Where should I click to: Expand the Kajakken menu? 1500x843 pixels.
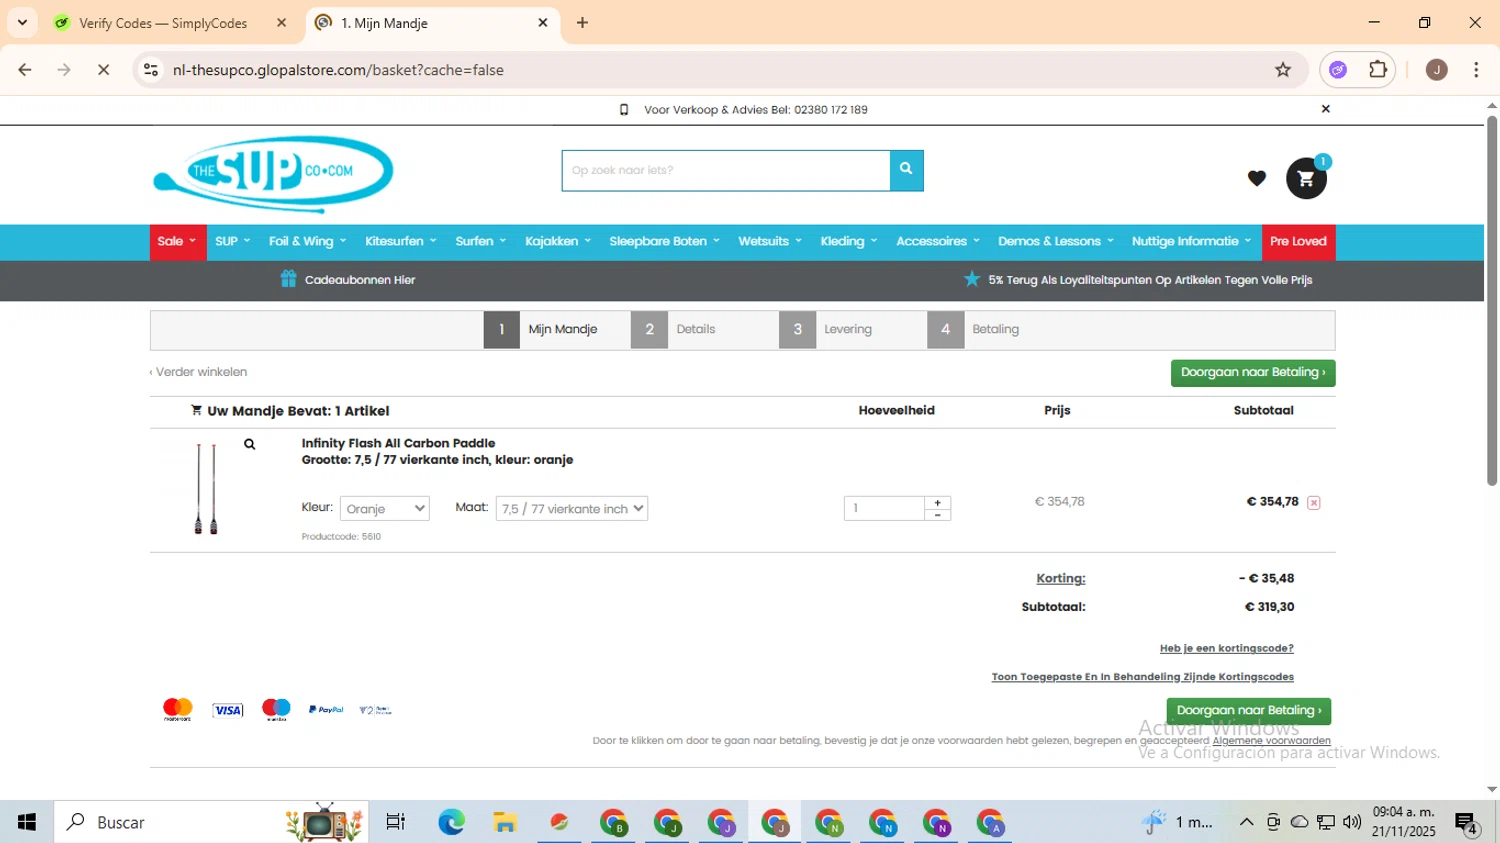(x=558, y=242)
